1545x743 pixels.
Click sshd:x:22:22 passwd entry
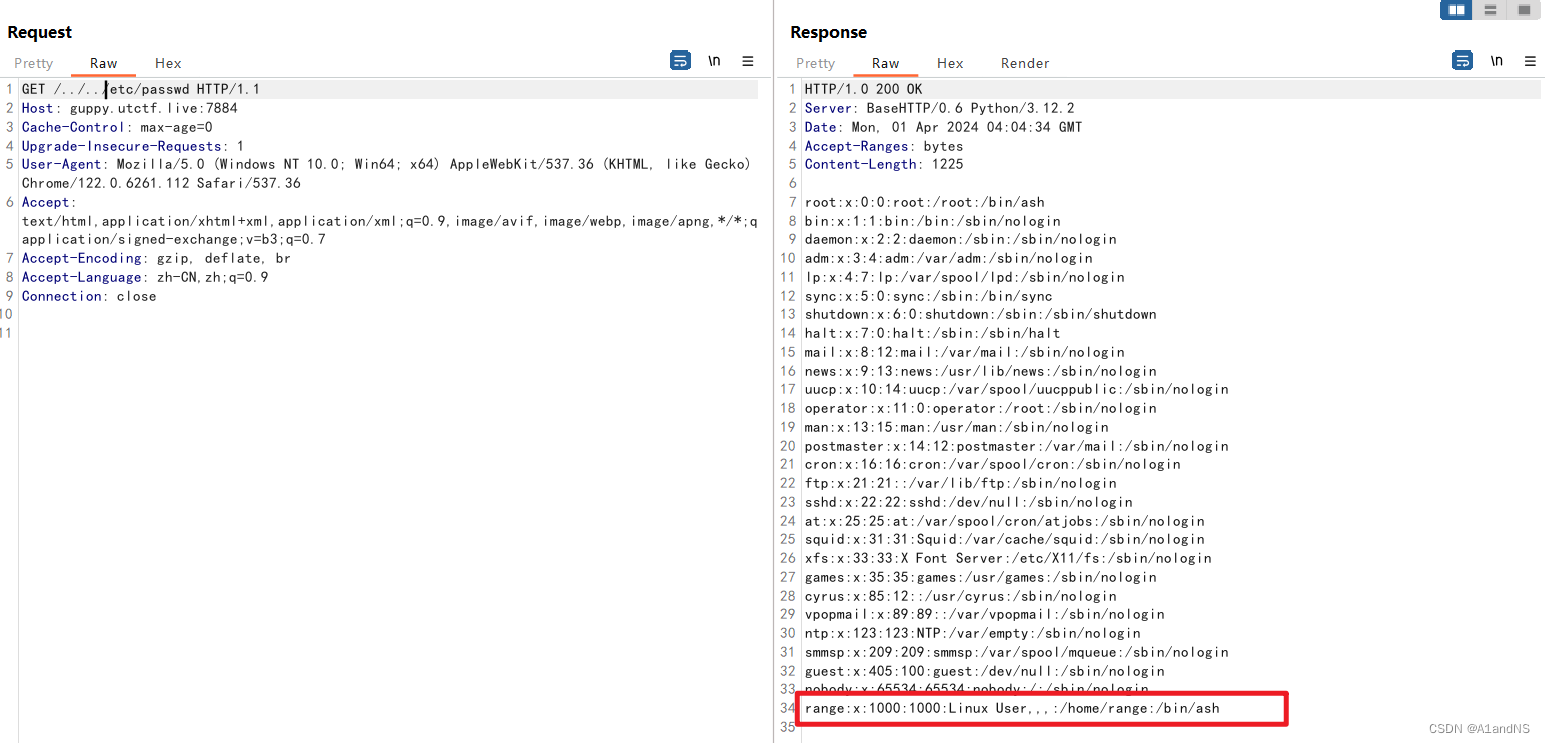[x=969, y=503]
